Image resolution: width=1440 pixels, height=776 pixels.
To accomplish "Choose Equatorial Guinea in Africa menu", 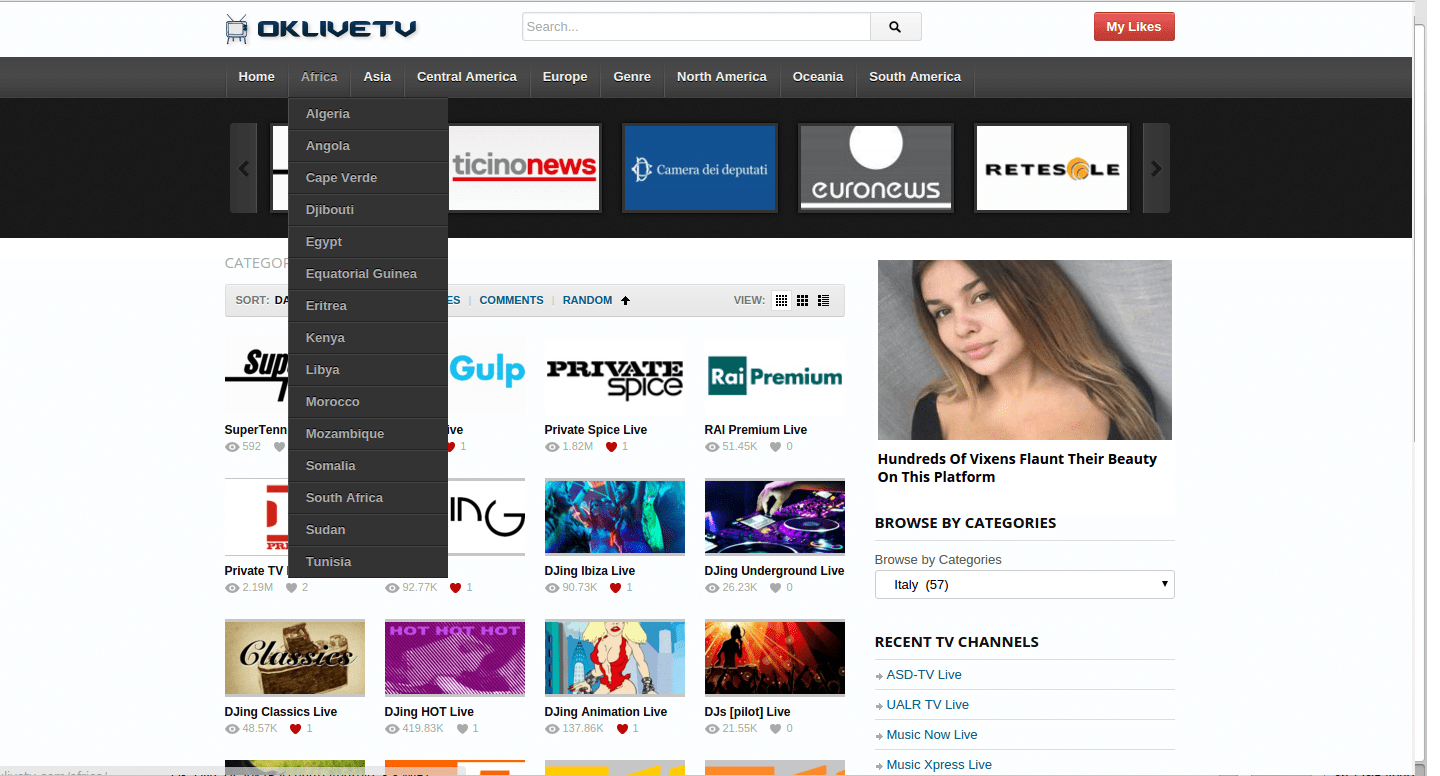I will pos(368,274).
